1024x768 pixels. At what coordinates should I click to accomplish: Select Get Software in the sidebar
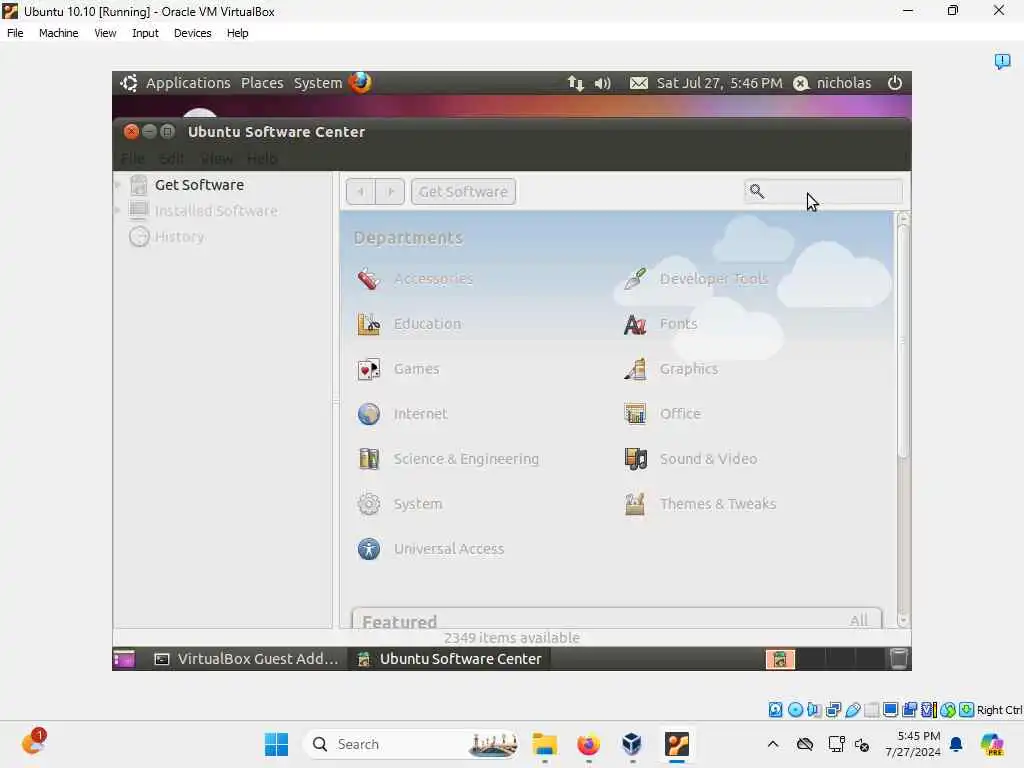point(199,185)
